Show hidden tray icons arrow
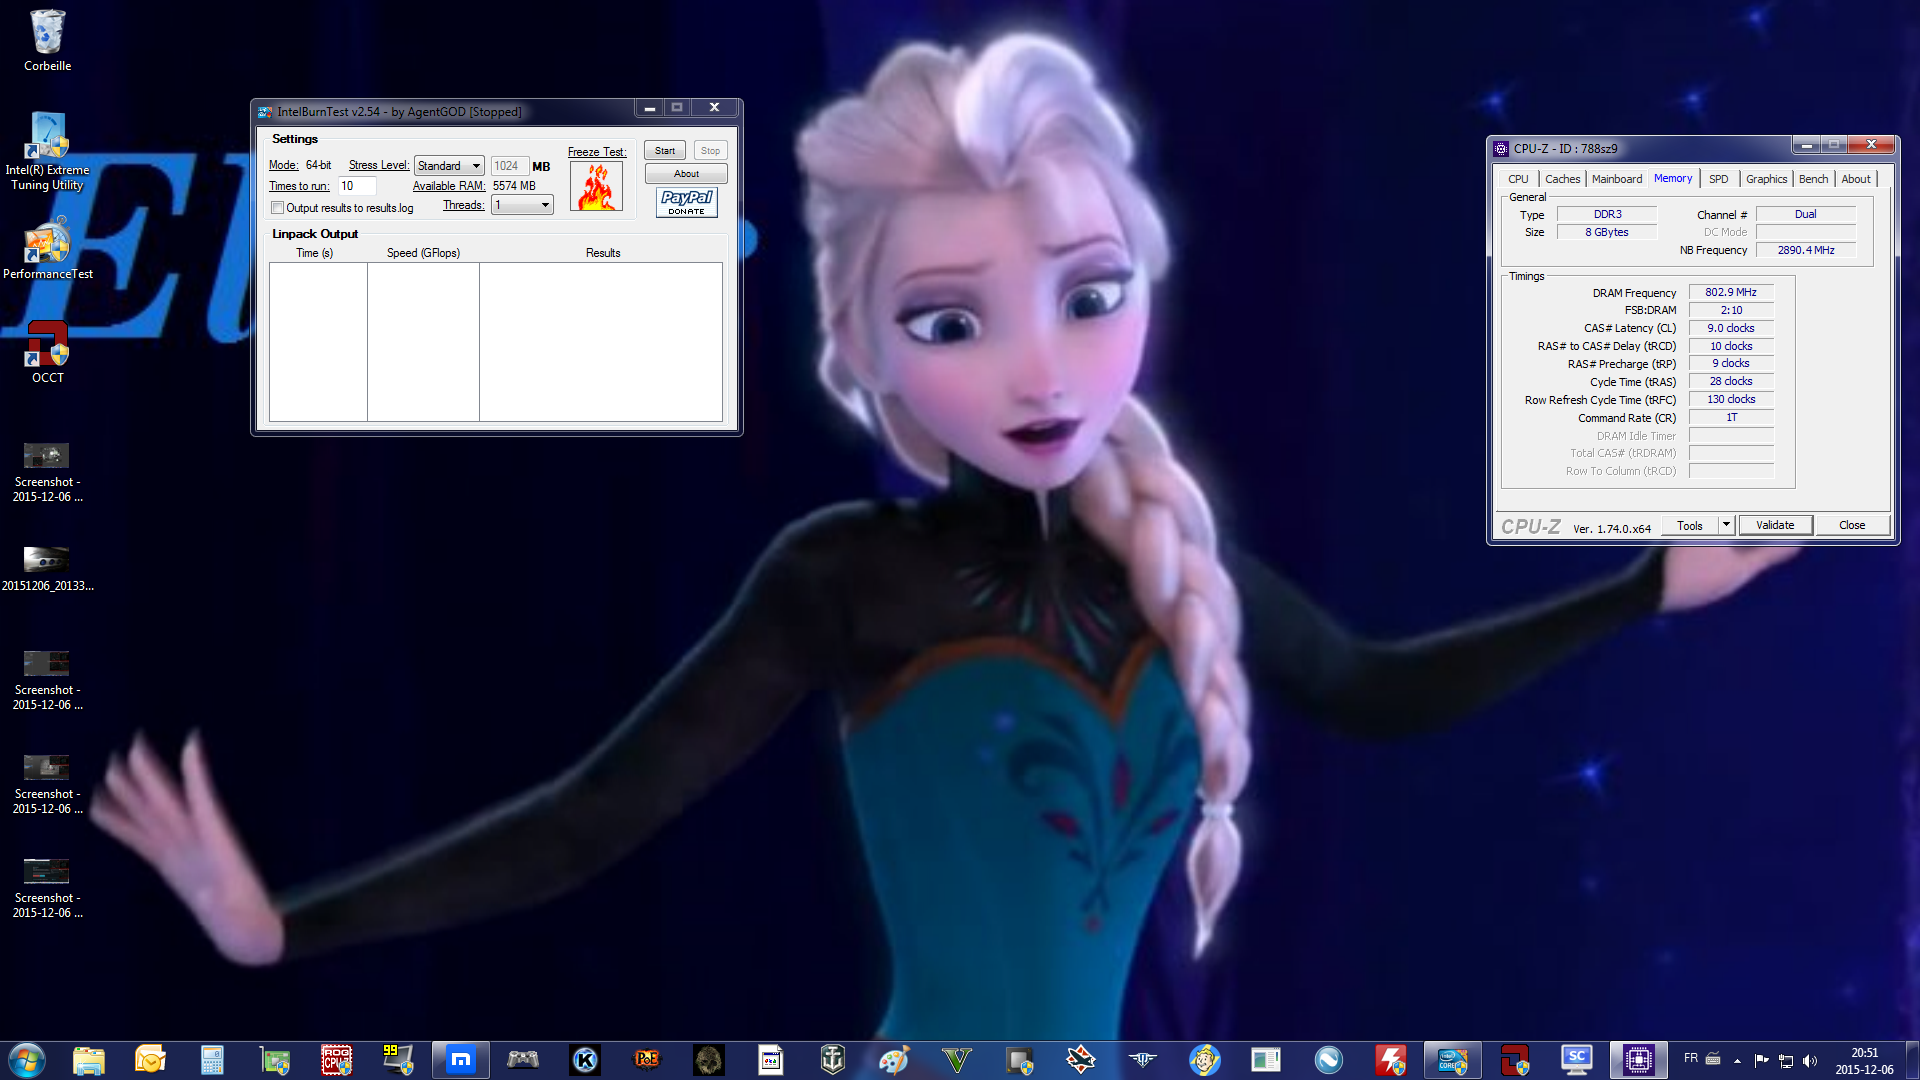1920x1080 pixels. [1737, 1060]
